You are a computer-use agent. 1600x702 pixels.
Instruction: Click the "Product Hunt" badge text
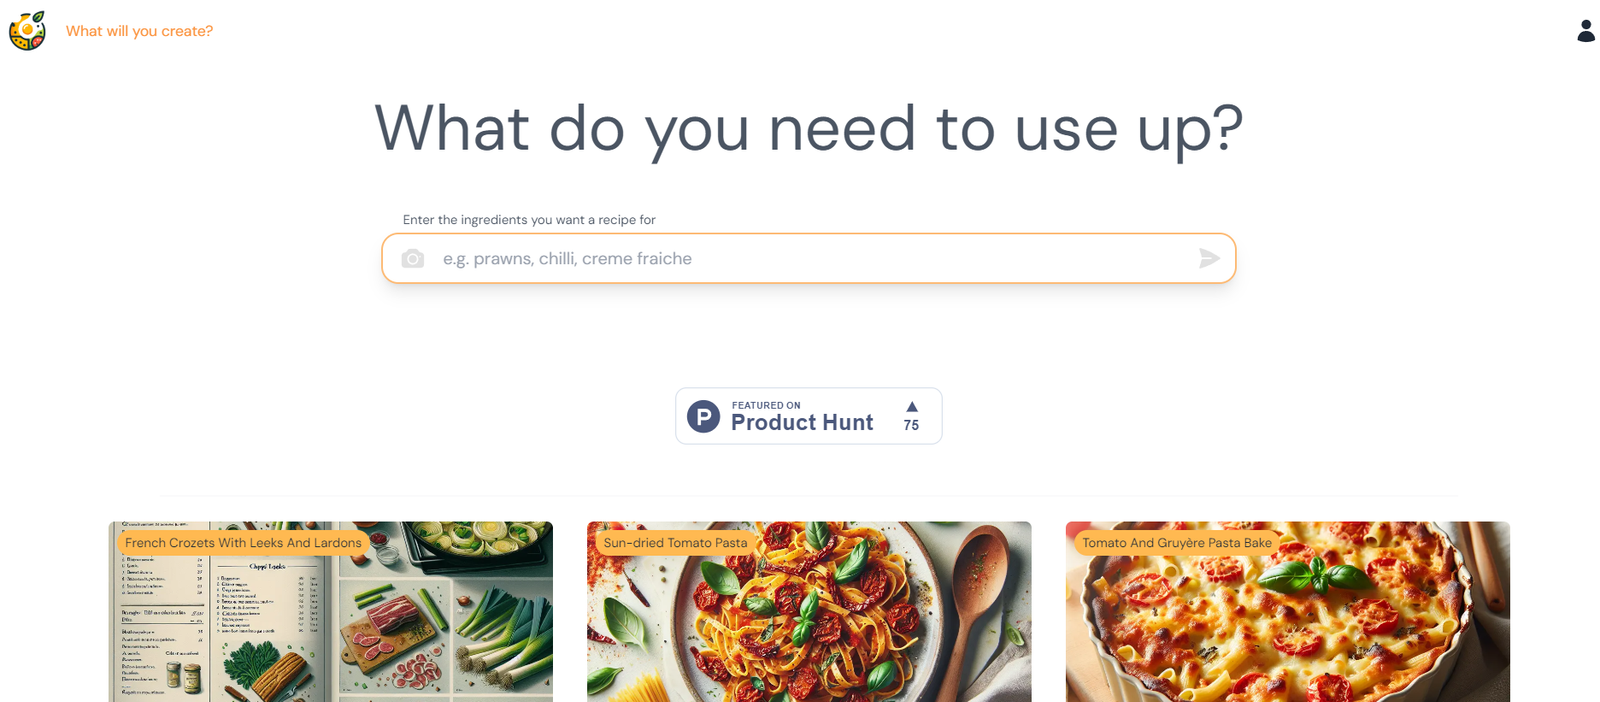tap(802, 423)
